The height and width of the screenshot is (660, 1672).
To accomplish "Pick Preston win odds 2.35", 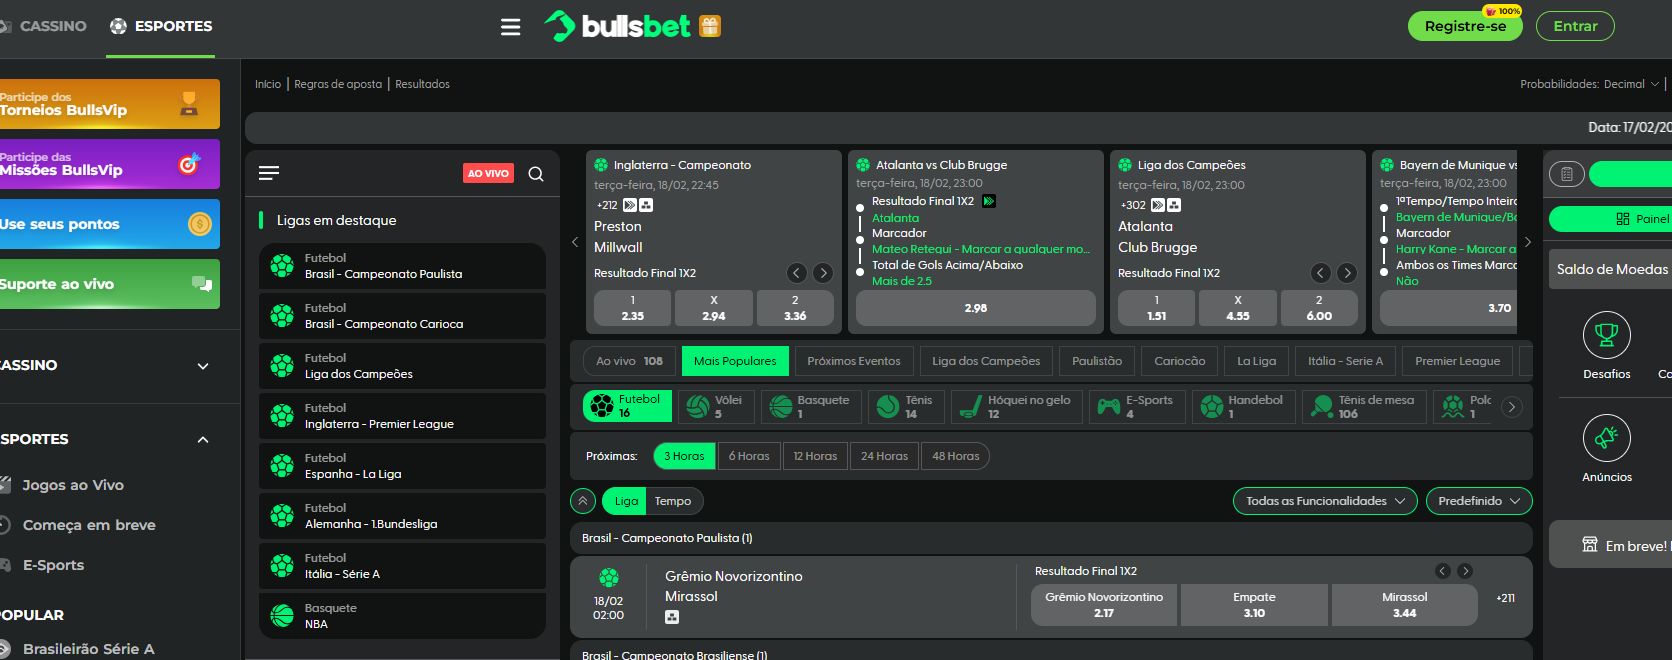I will point(633,308).
